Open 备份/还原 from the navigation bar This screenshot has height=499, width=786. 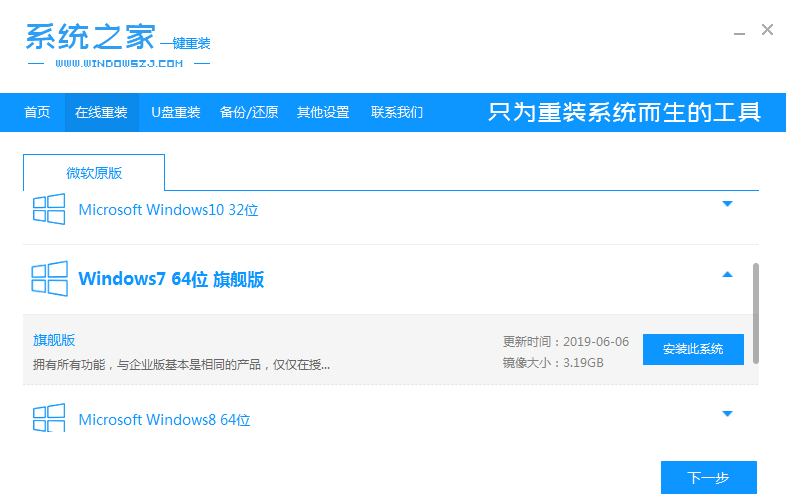(x=249, y=112)
